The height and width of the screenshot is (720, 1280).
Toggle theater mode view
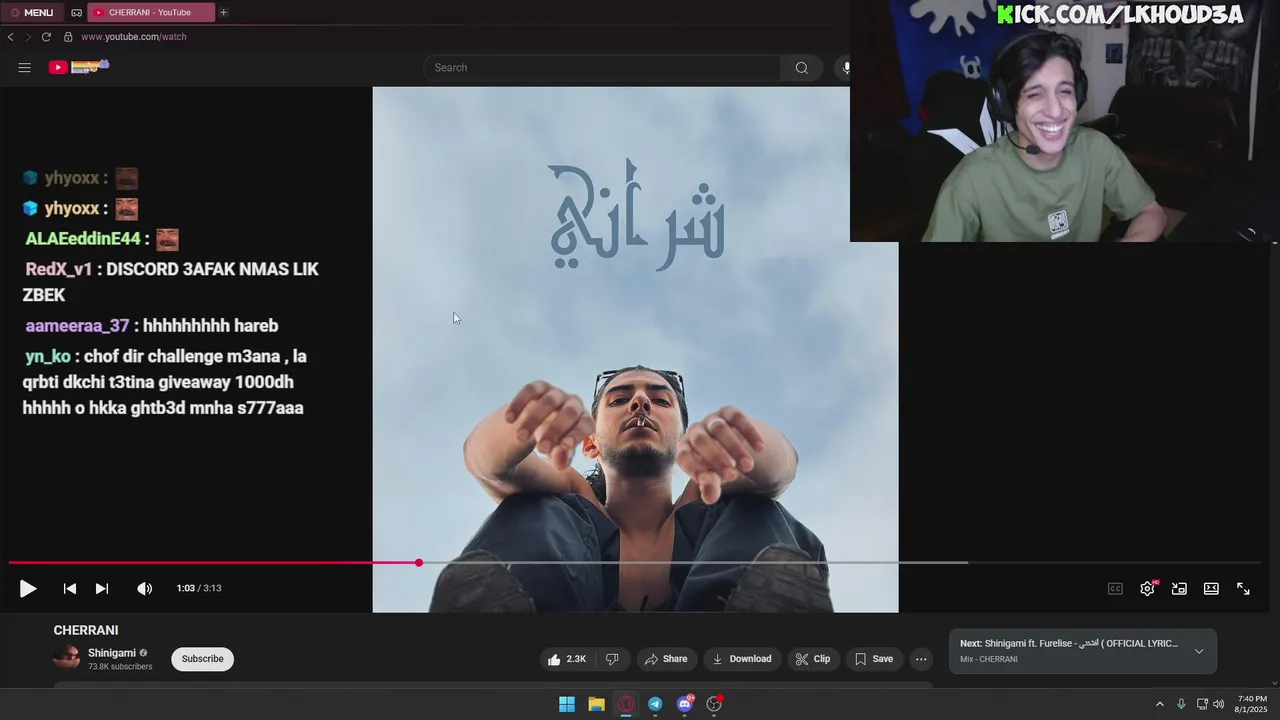1211,589
